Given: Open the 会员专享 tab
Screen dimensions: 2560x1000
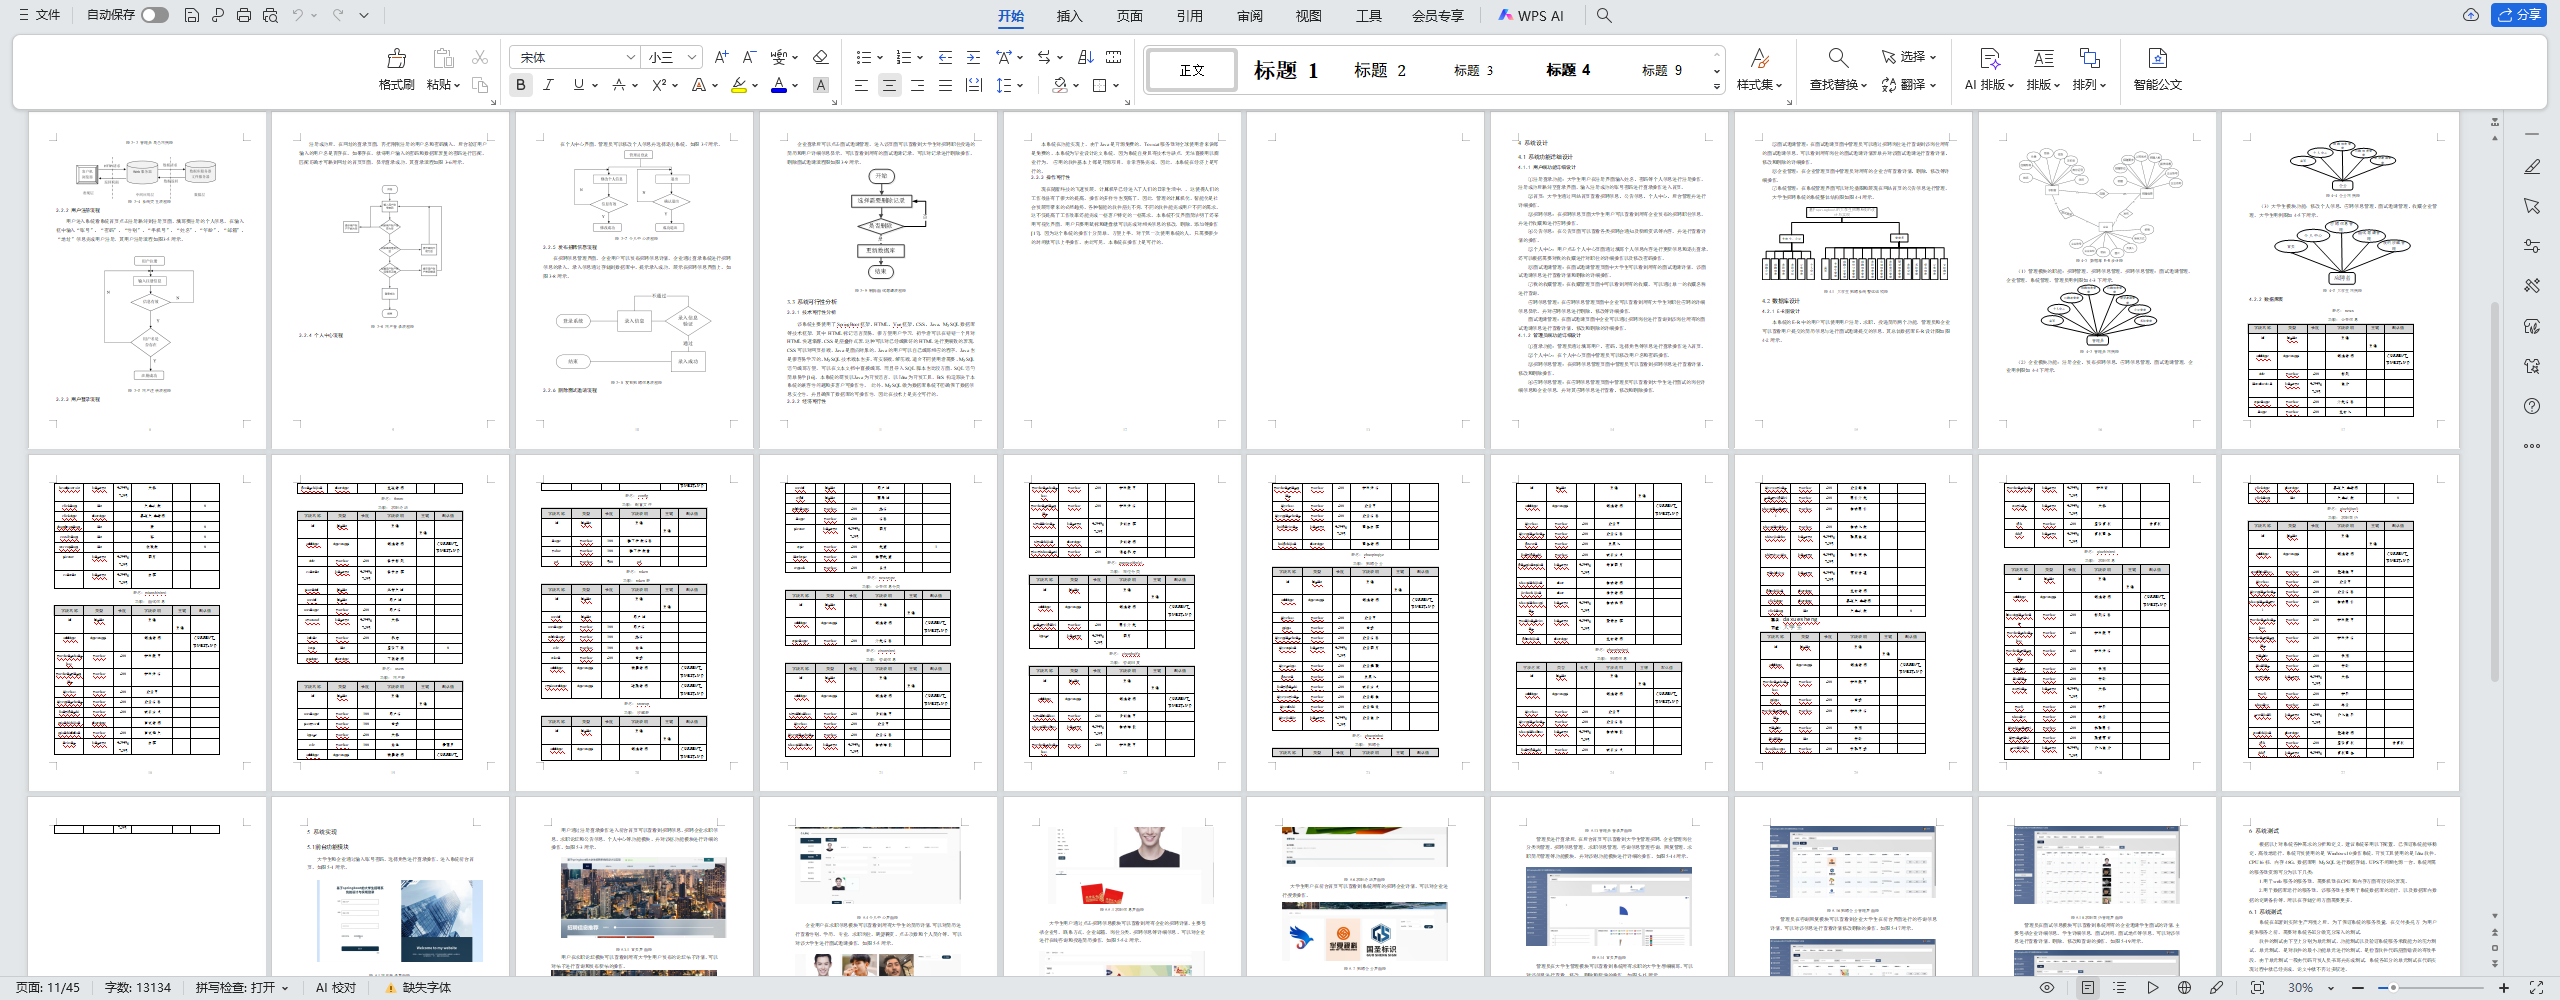Looking at the screenshot, I should click(1437, 16).
